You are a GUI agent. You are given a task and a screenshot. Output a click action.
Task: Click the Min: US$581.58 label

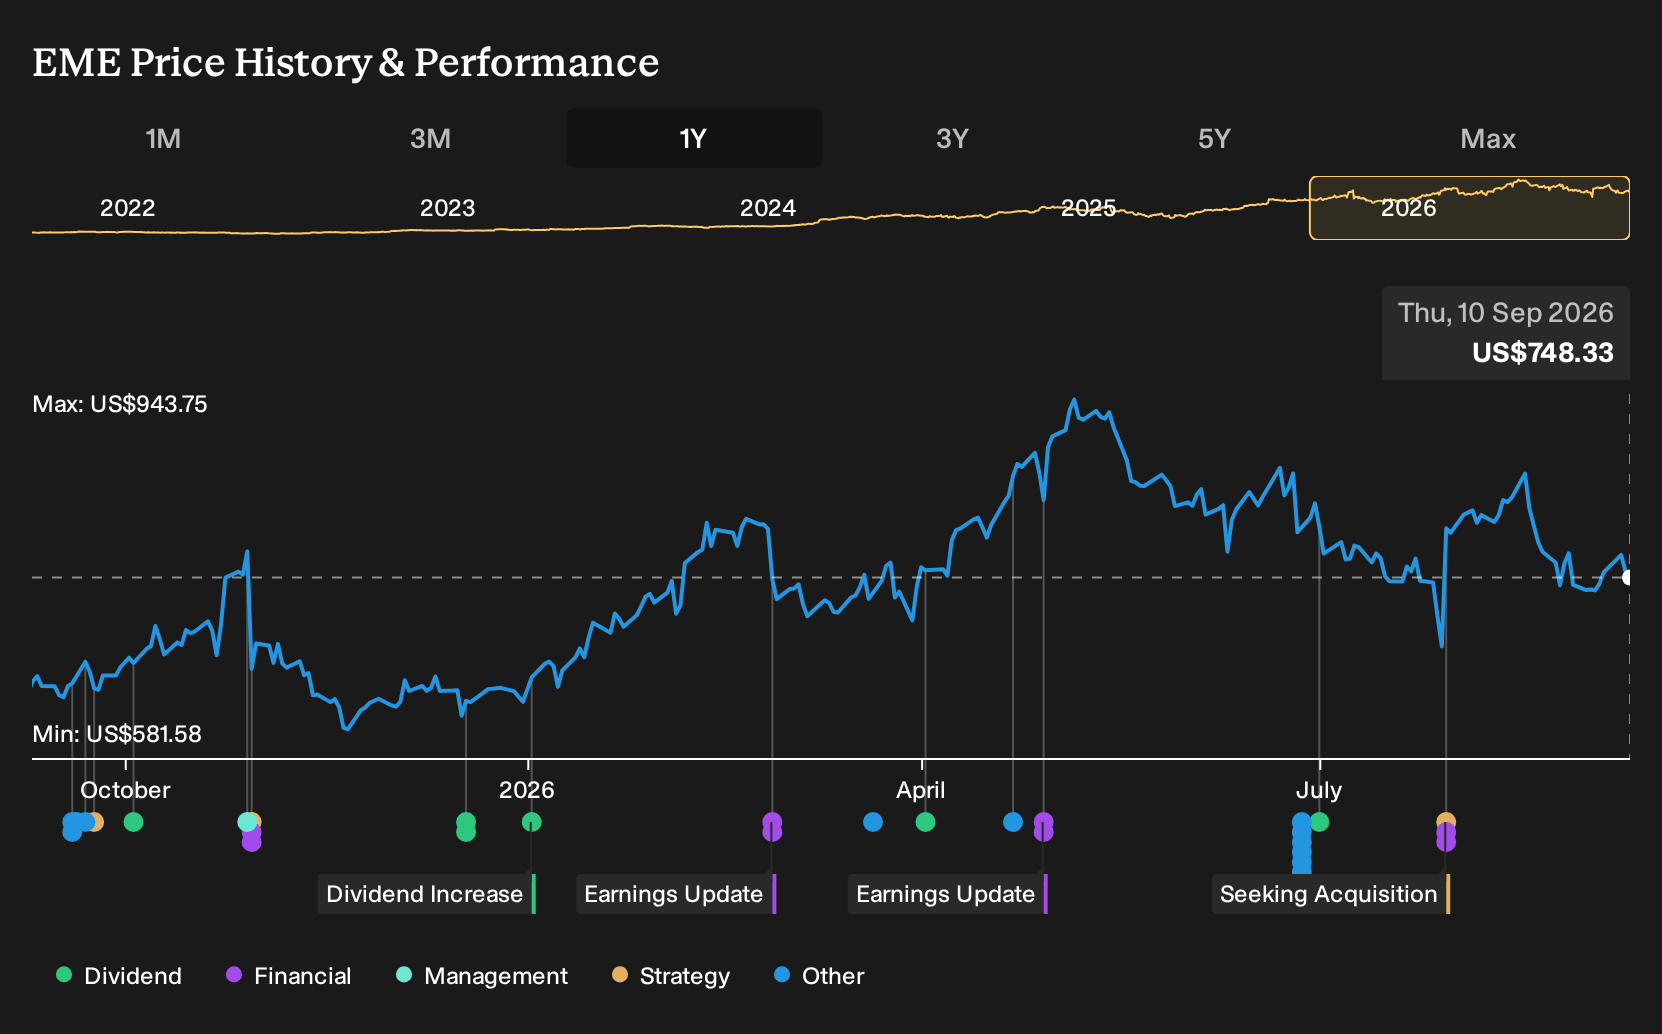pos(117,734)
